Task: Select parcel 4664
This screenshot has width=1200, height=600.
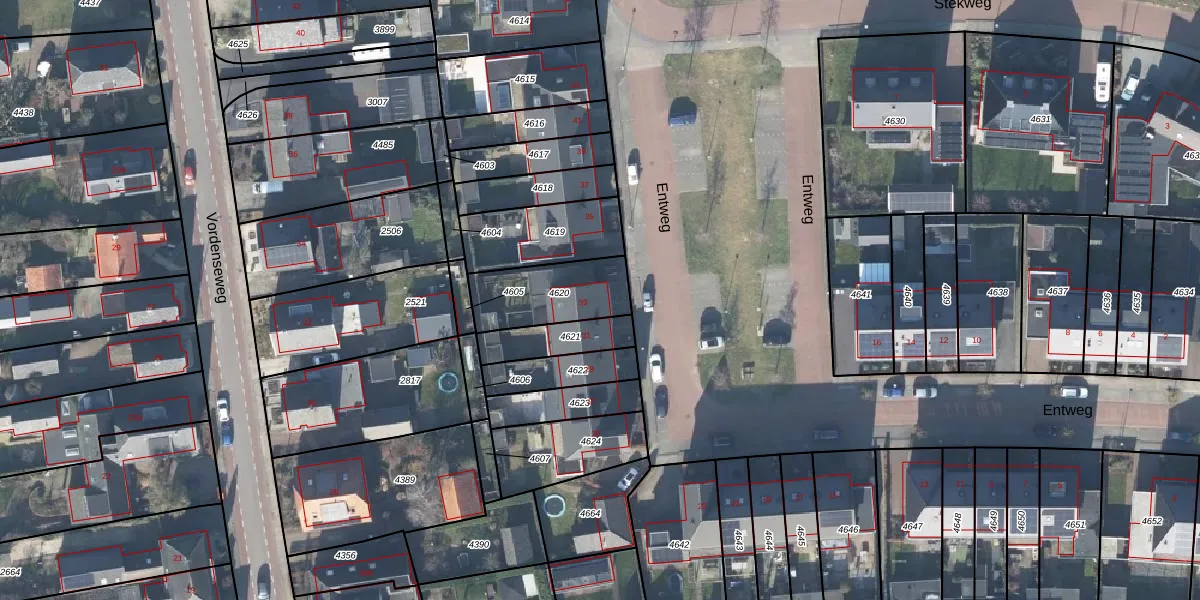Action: [590, 514]
